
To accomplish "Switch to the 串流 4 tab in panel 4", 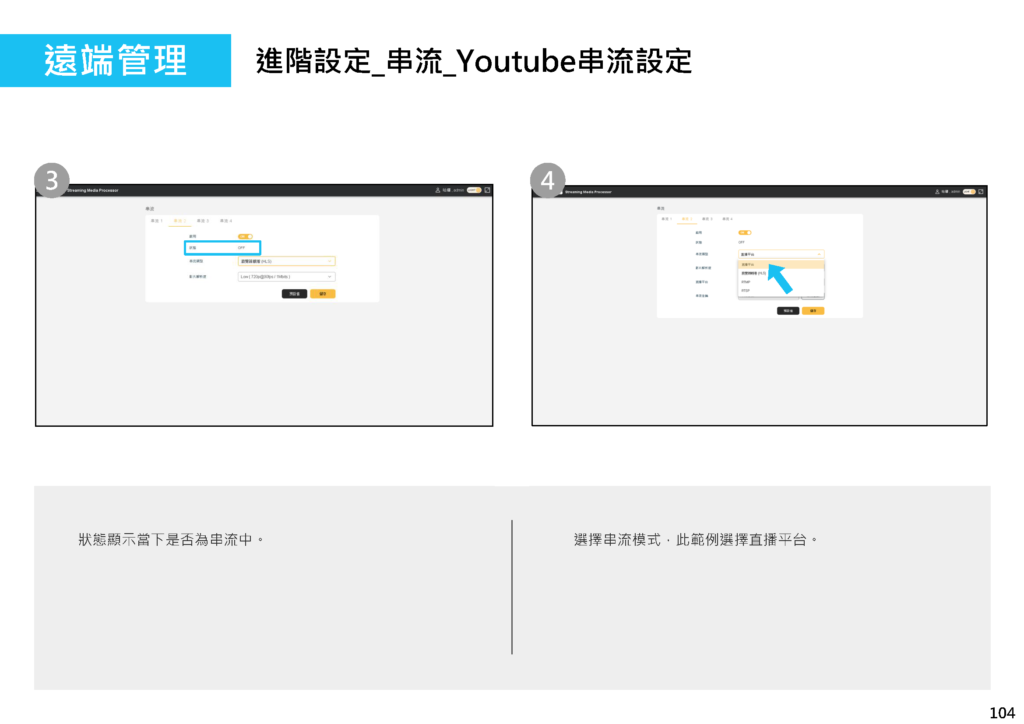I will 726,218.
